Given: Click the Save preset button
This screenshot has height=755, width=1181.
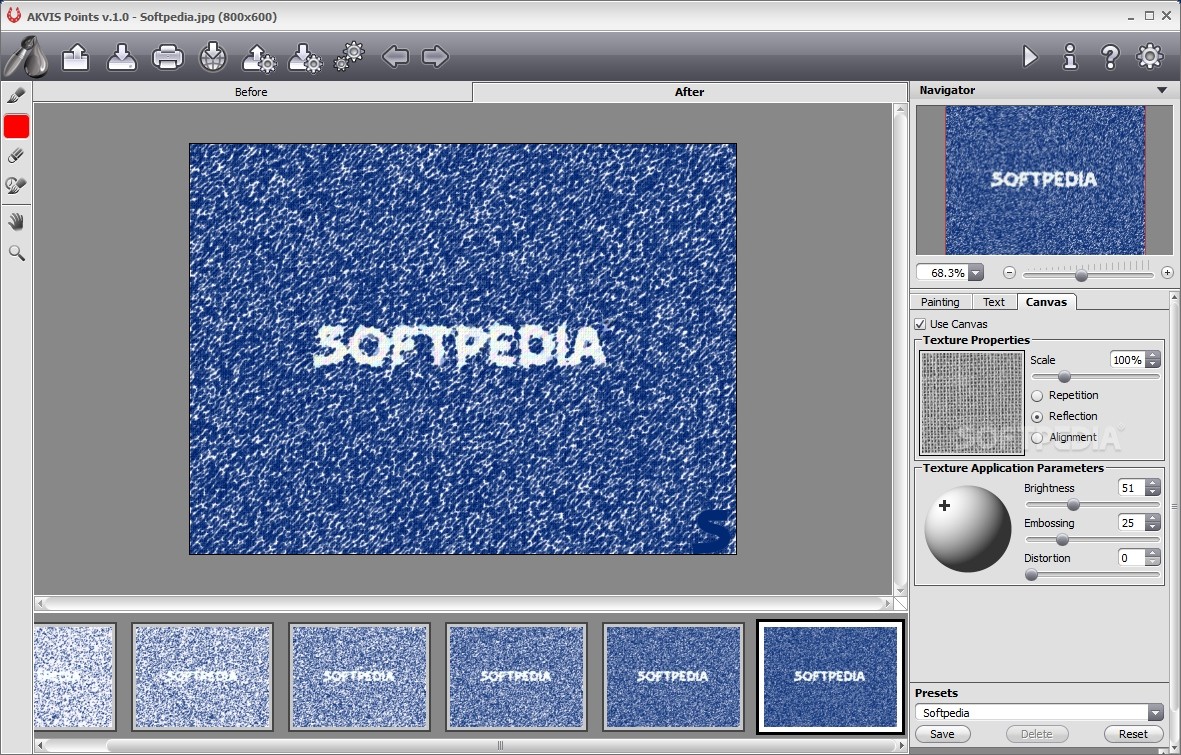Looking at the screenshot, I should point(942,734).
